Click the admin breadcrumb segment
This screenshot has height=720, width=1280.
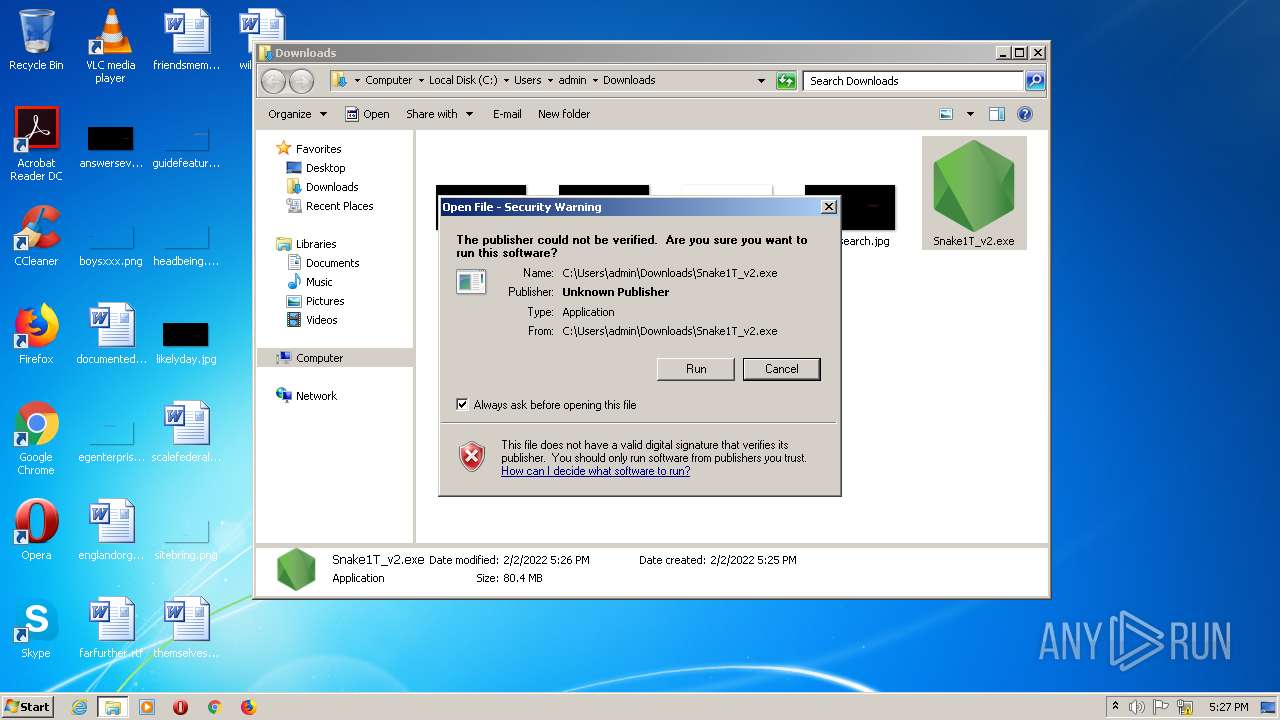(x=573, y=81)
